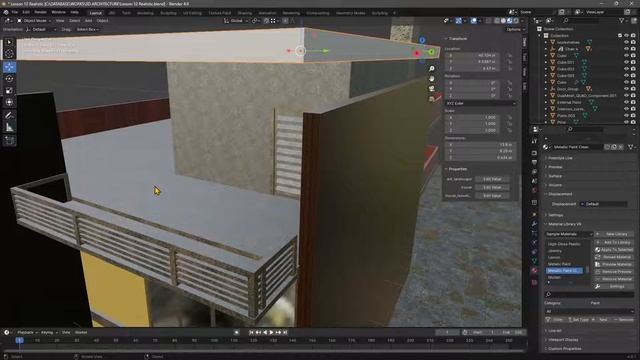Select the Add Cube tool

pyautogui.click(x=9, y=140)
